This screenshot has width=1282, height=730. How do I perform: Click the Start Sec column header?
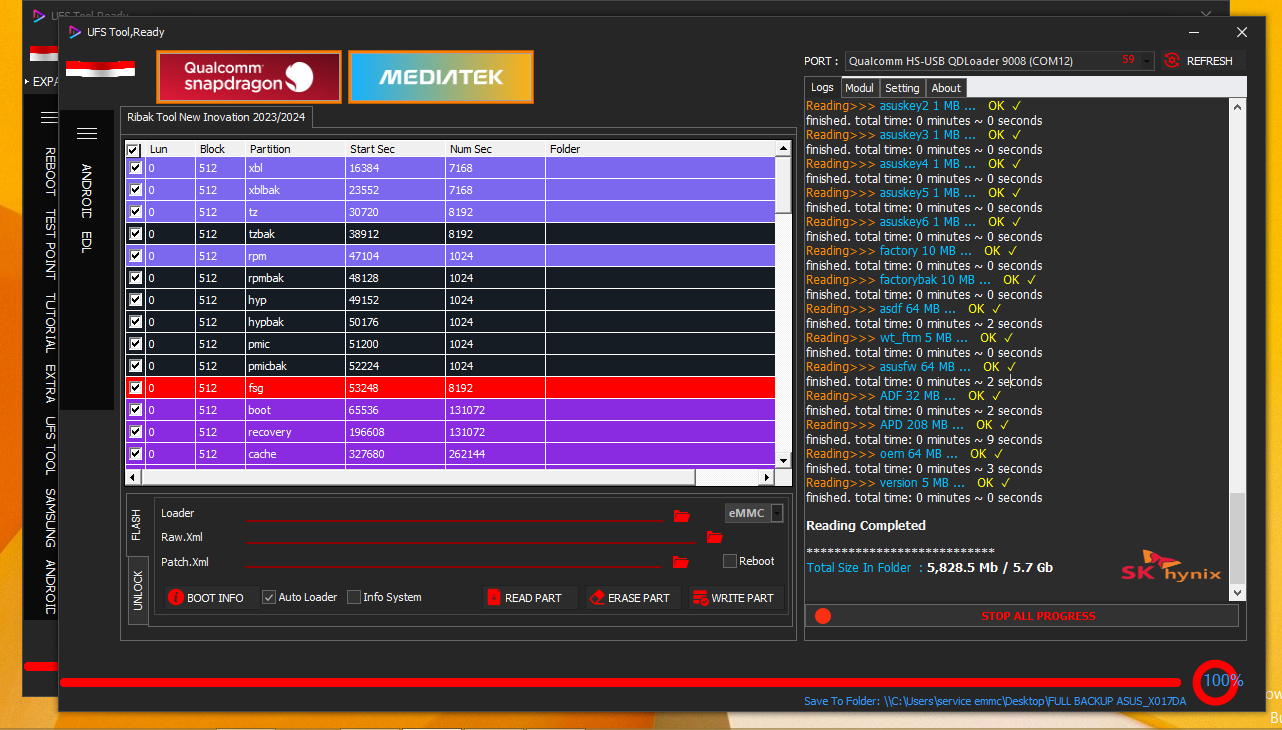pos(395,149)
